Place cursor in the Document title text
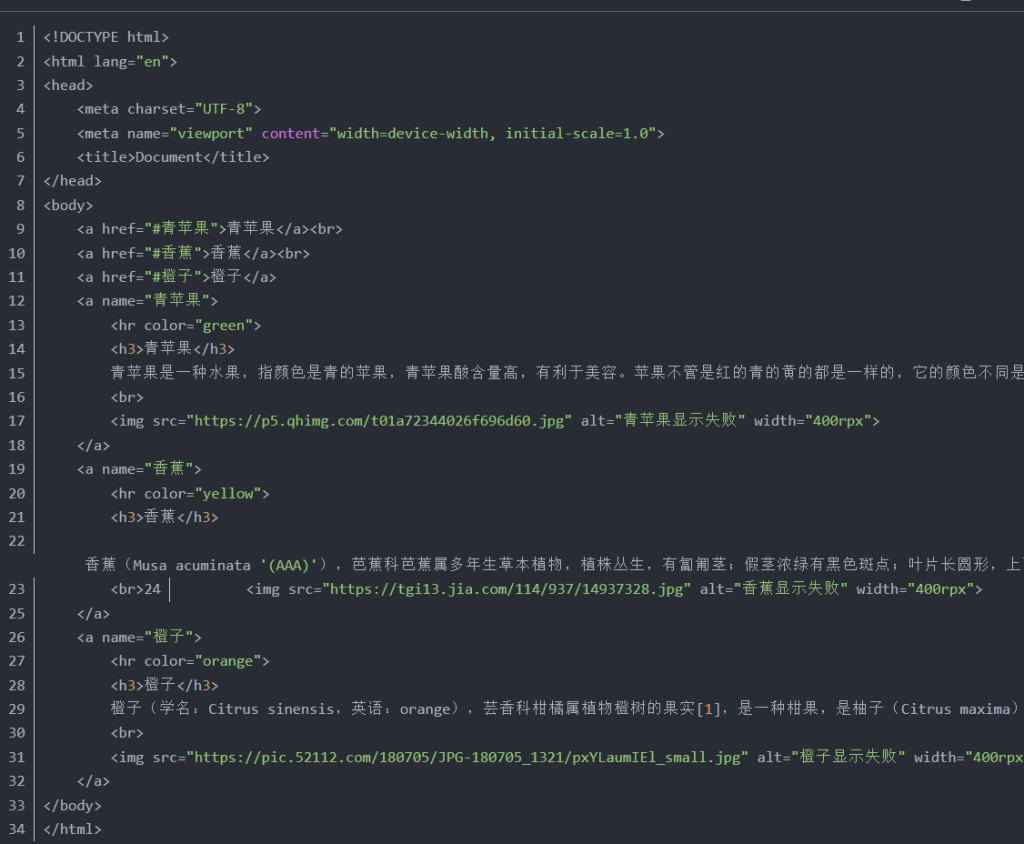The width and height of the screenshot is (1024, 844). 168,157
